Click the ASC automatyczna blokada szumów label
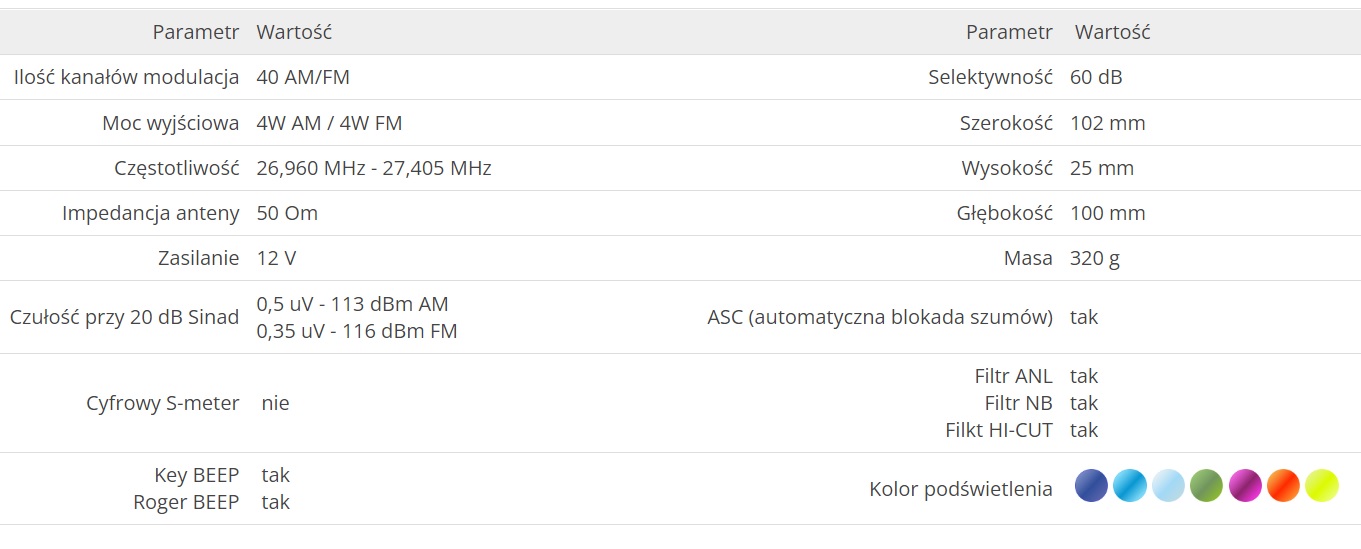Image resolution: width=1361 pixels, height=549 pixels. [880, 317]
